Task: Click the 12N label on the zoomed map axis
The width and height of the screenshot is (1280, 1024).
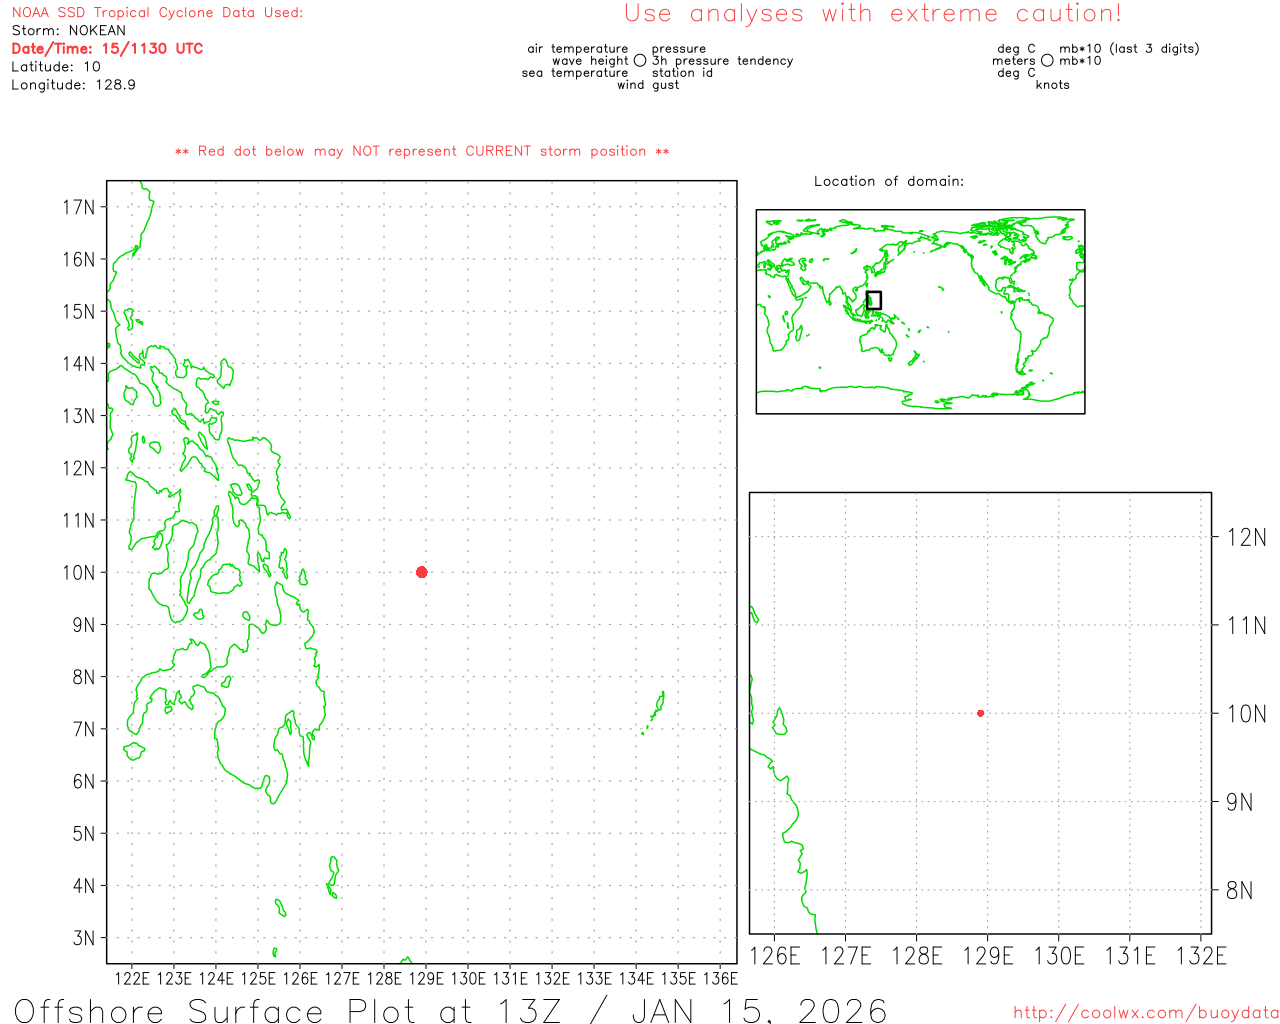Action: tap(1246, 538)
